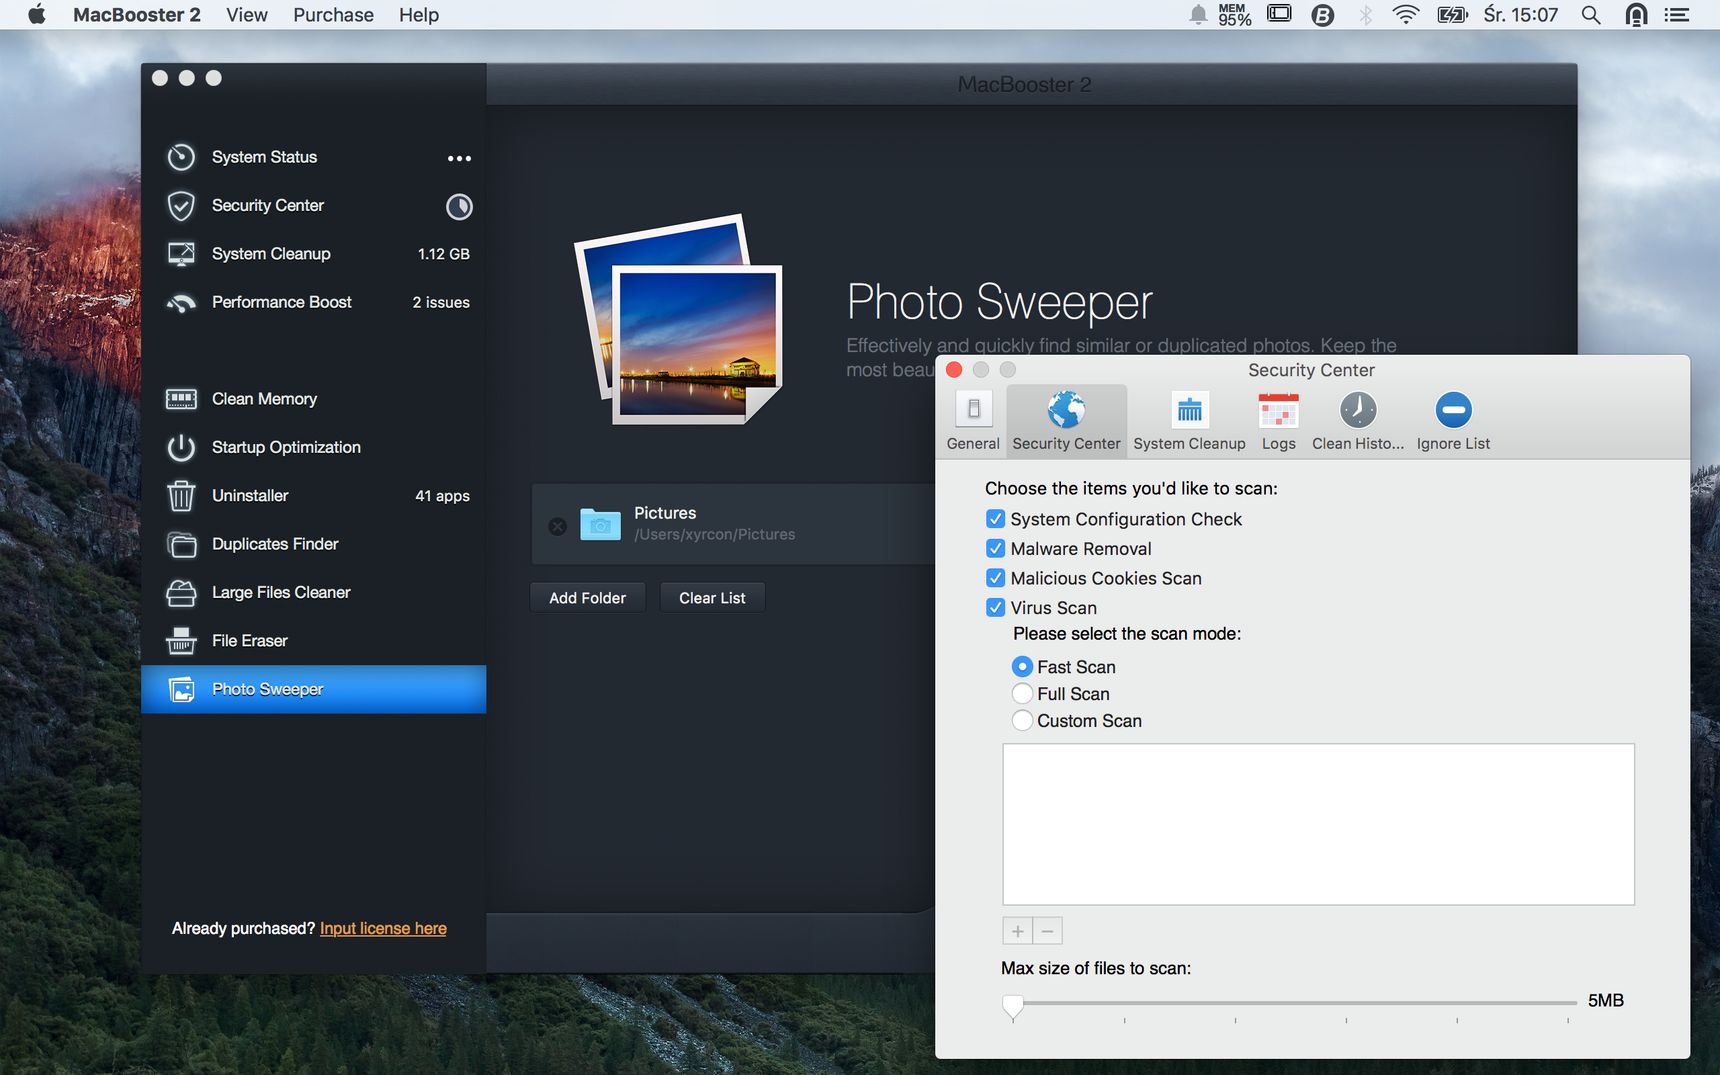This screenshot has height=1075, width=1720.
Task: Click the clock indicator beside Security Center
Action: tap(459, 207)
